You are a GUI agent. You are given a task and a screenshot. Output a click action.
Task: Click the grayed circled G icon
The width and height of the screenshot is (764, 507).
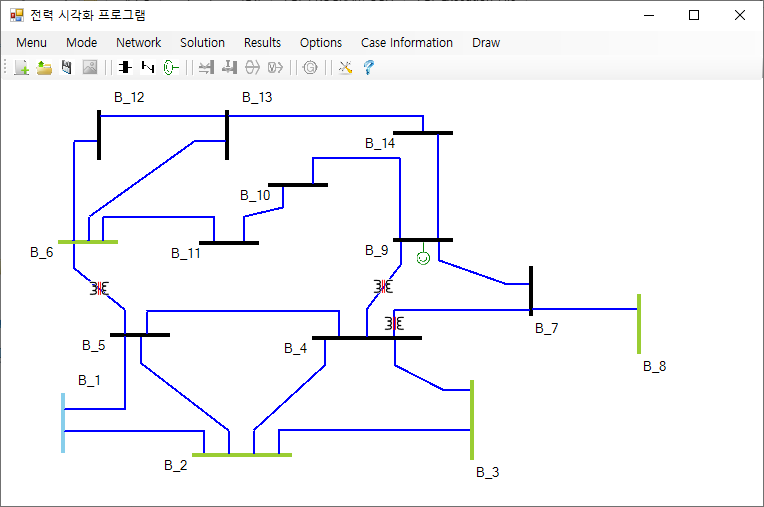(x=310, y=67)
